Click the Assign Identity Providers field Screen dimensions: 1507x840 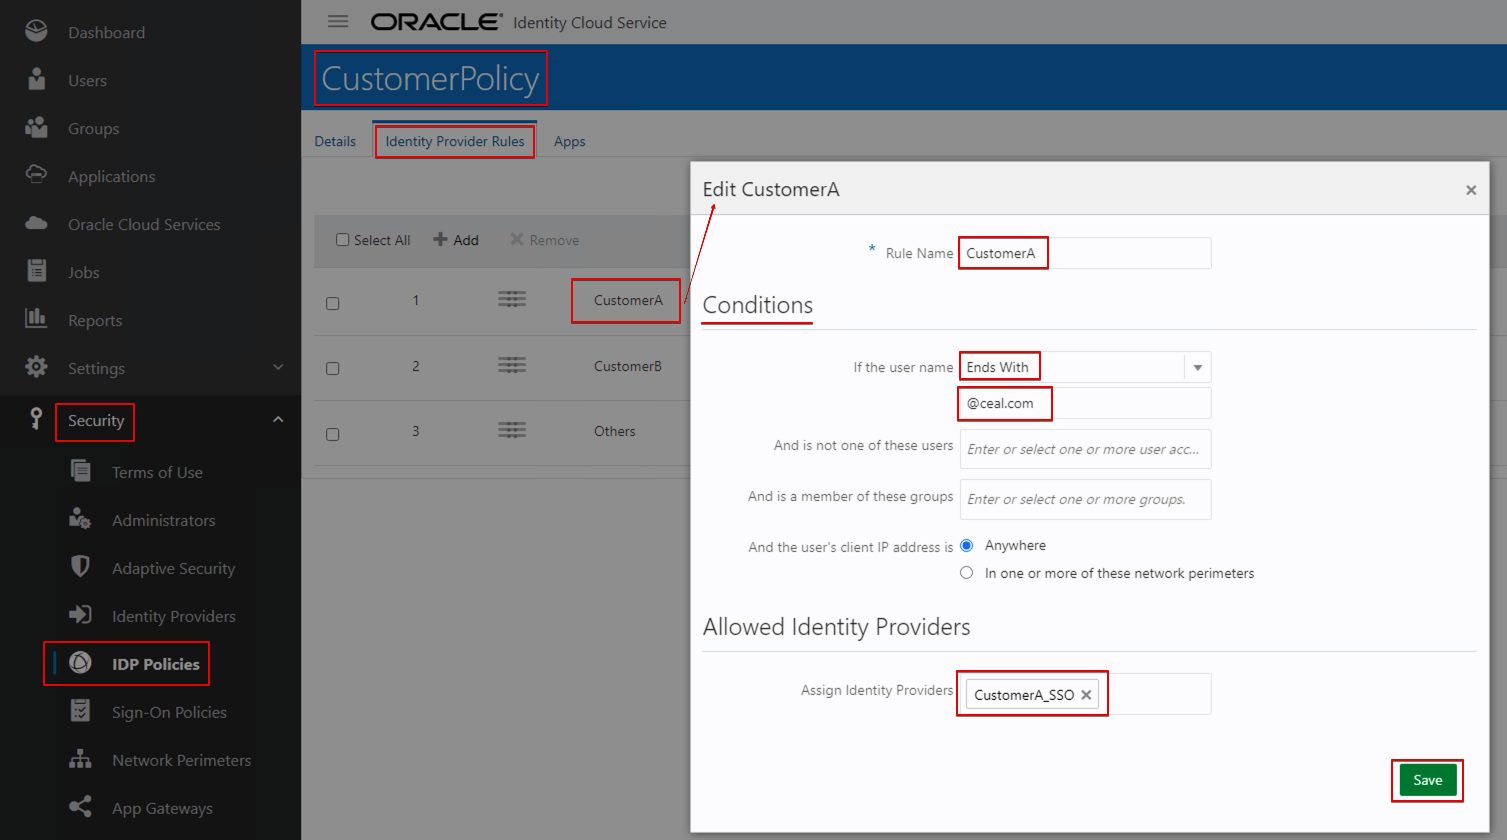[x=1085, y=694]
